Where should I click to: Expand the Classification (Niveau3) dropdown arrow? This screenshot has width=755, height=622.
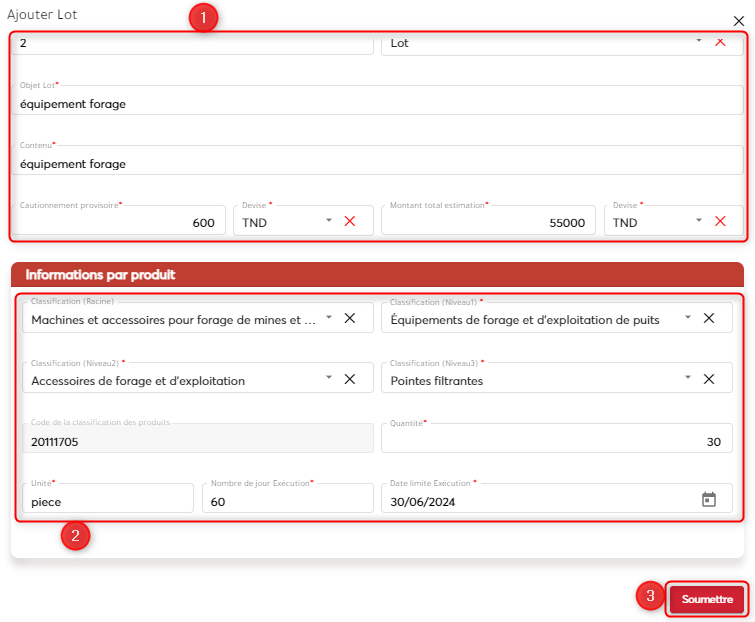click(x=688, y=378)
